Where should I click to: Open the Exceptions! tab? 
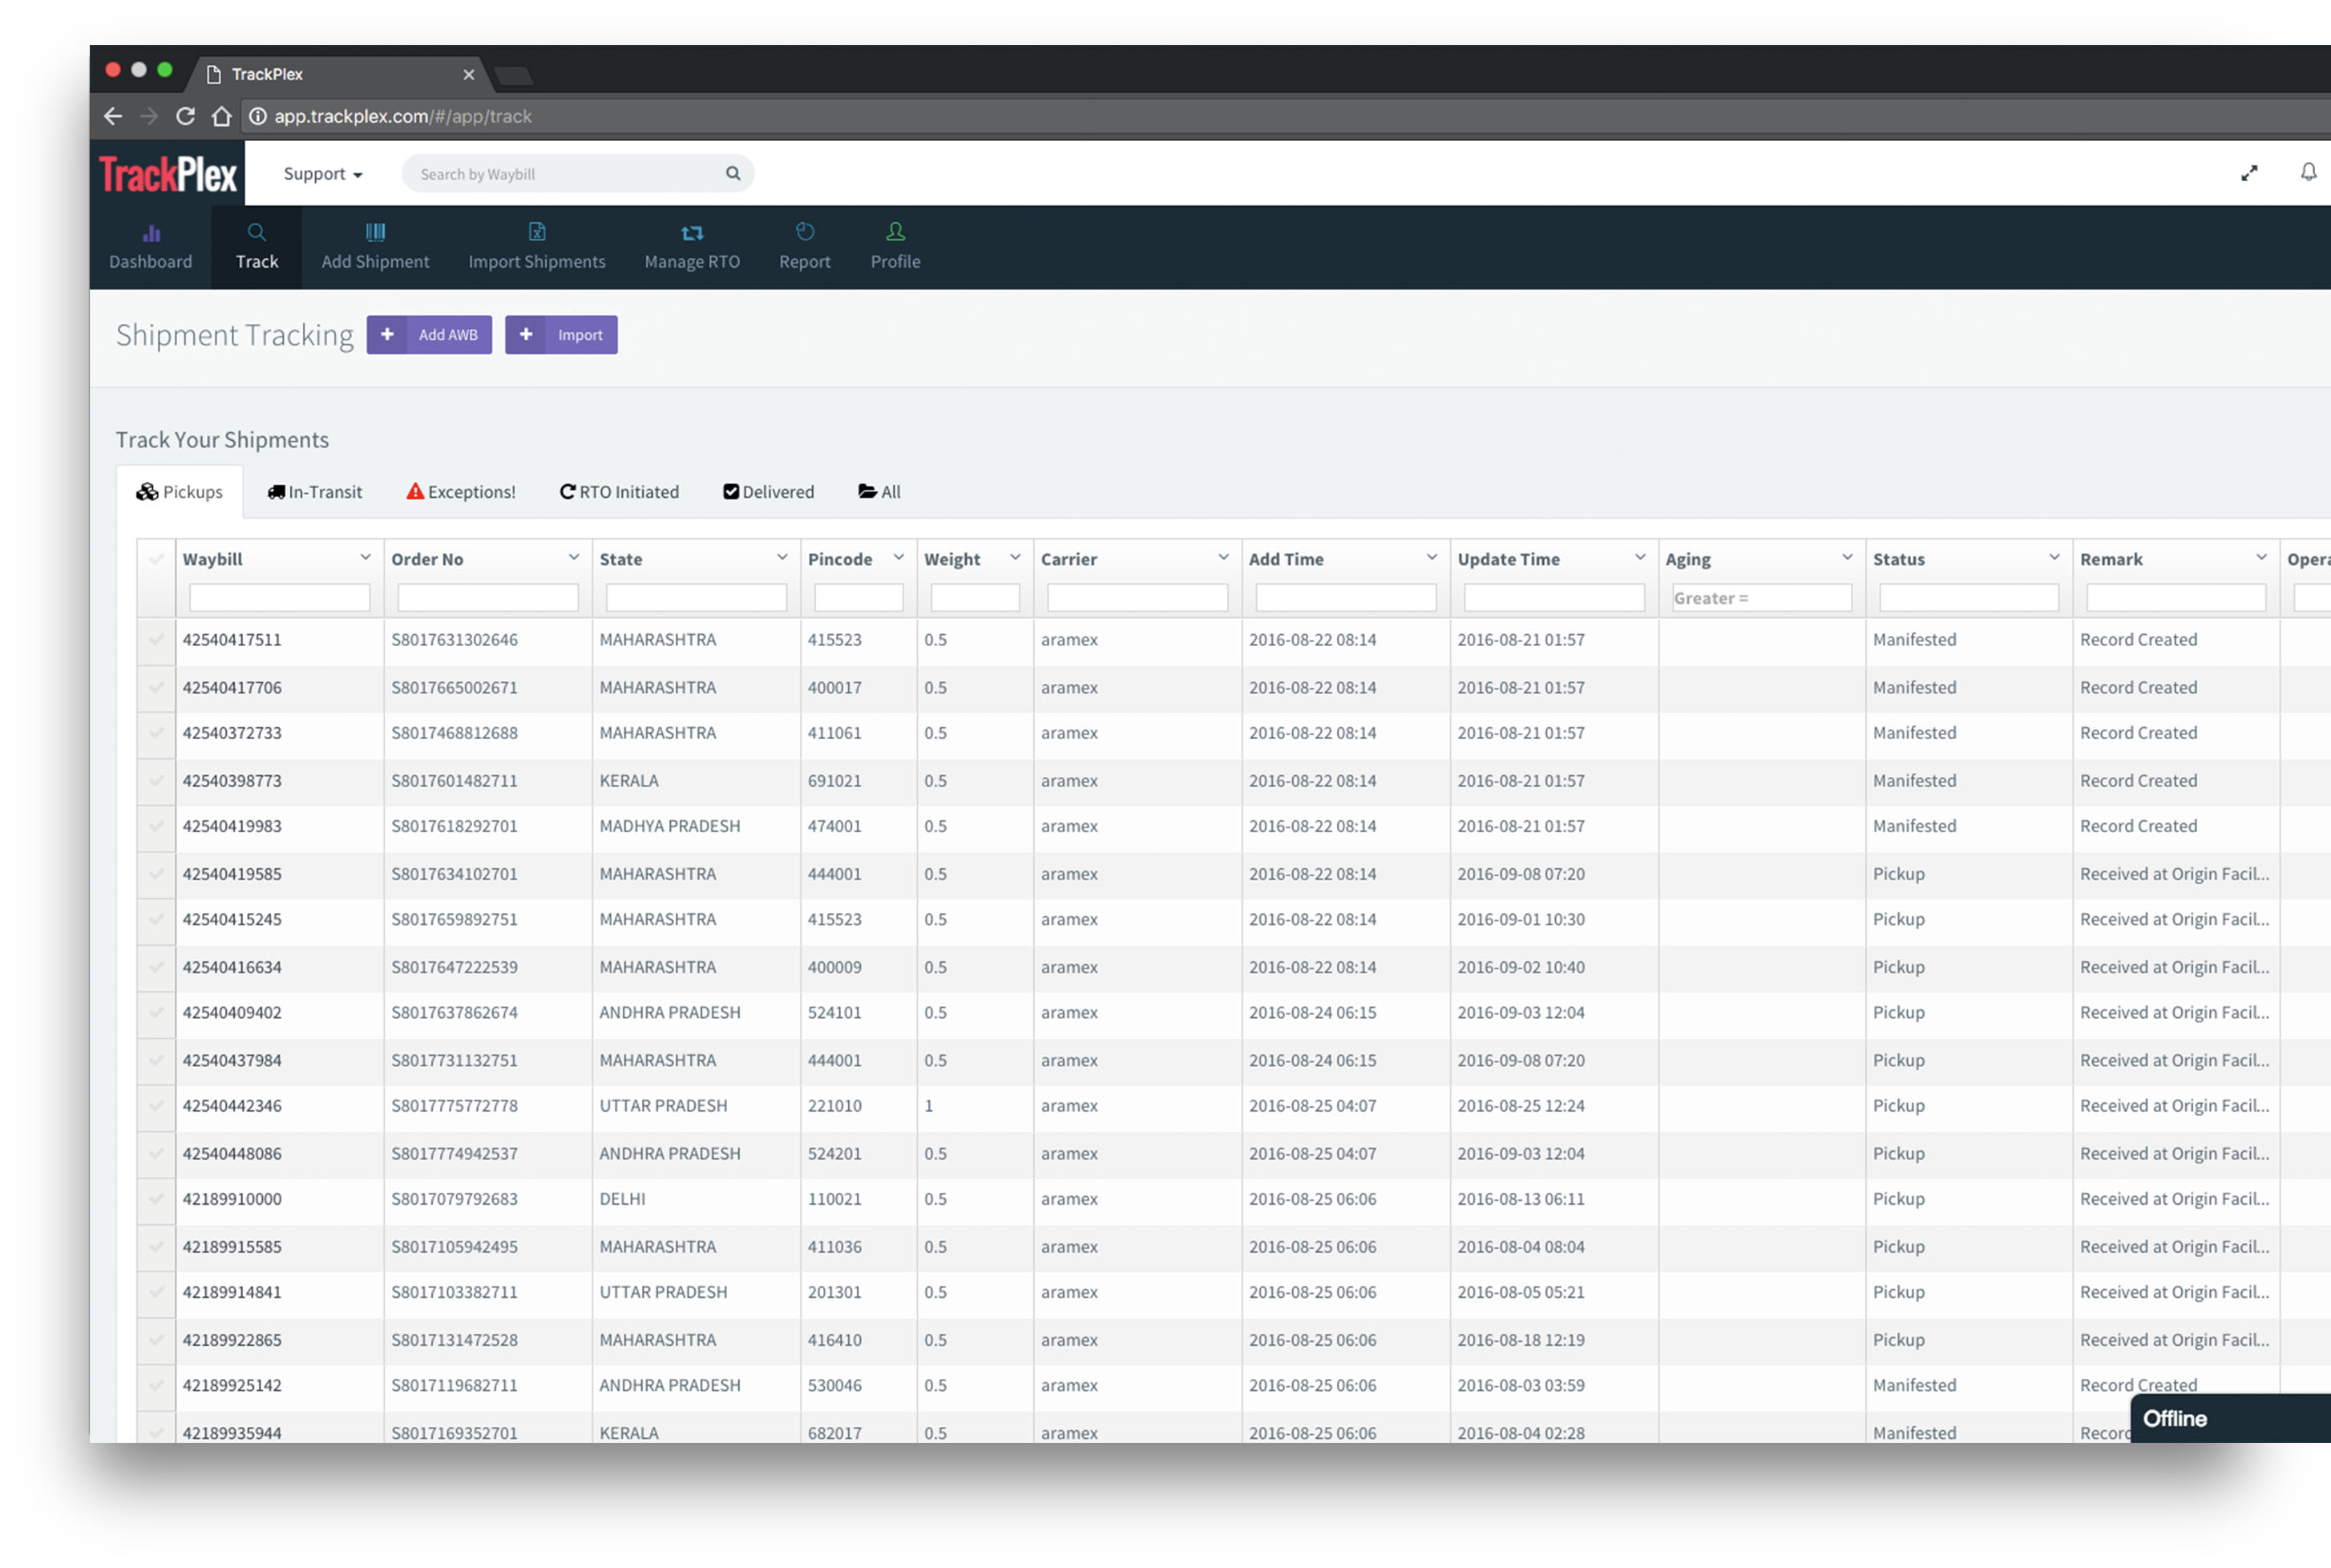pos(460,491)
